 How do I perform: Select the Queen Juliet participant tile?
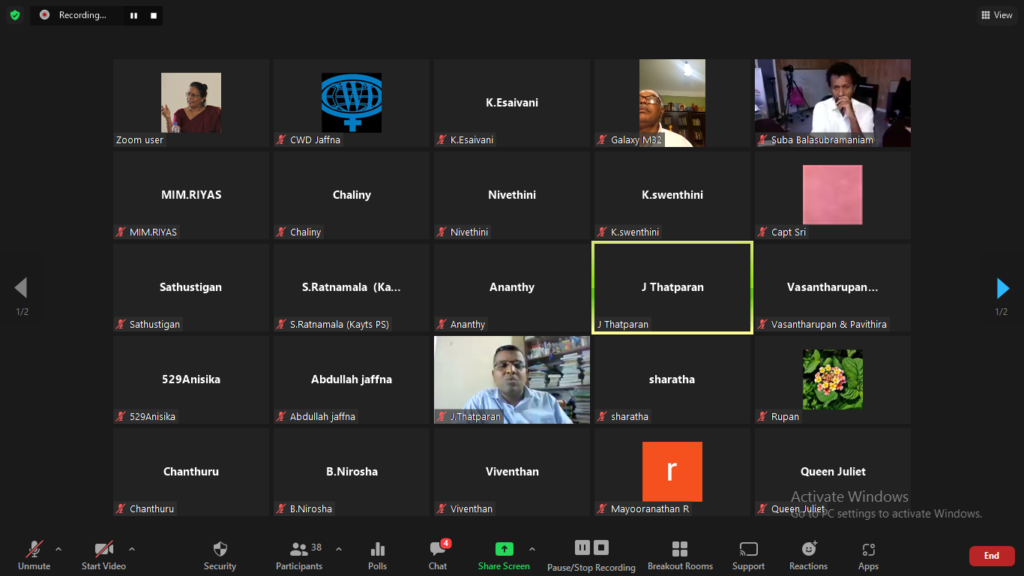click(833, 472)
